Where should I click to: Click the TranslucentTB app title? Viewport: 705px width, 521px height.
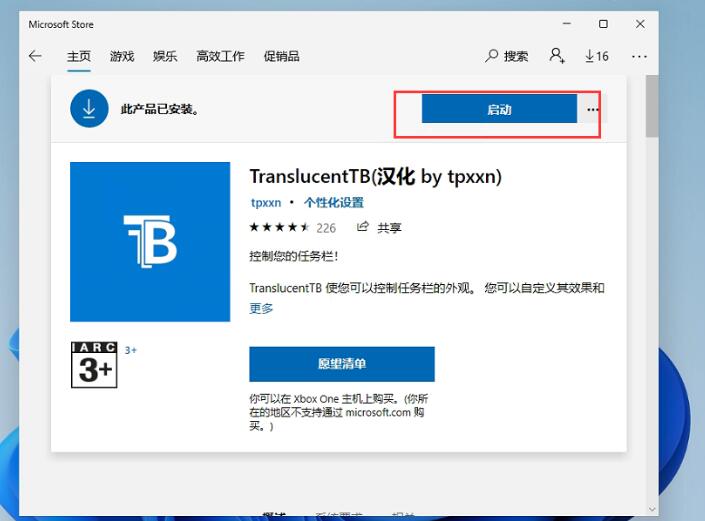[375, 176]
